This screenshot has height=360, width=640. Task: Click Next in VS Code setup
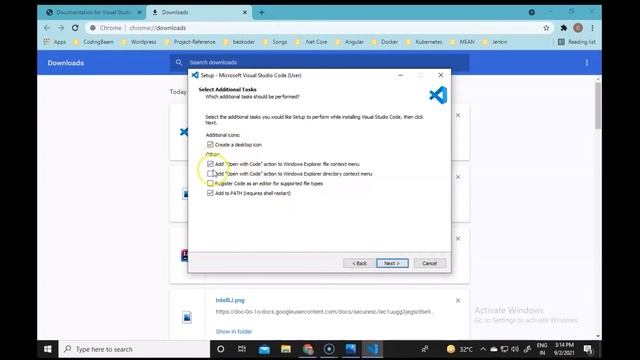click(x=392, y=263)
